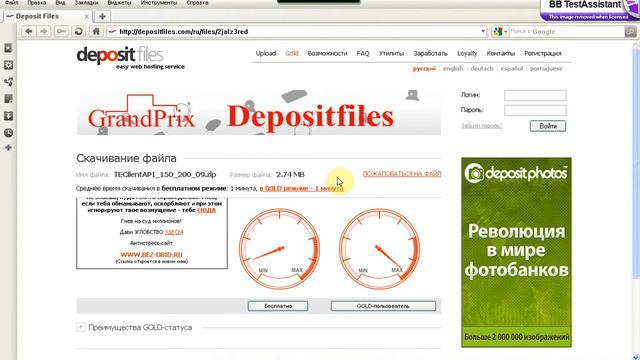Open the Notes panel in the sidebar
The image size is (640, 360).
[x=8, y=99]
